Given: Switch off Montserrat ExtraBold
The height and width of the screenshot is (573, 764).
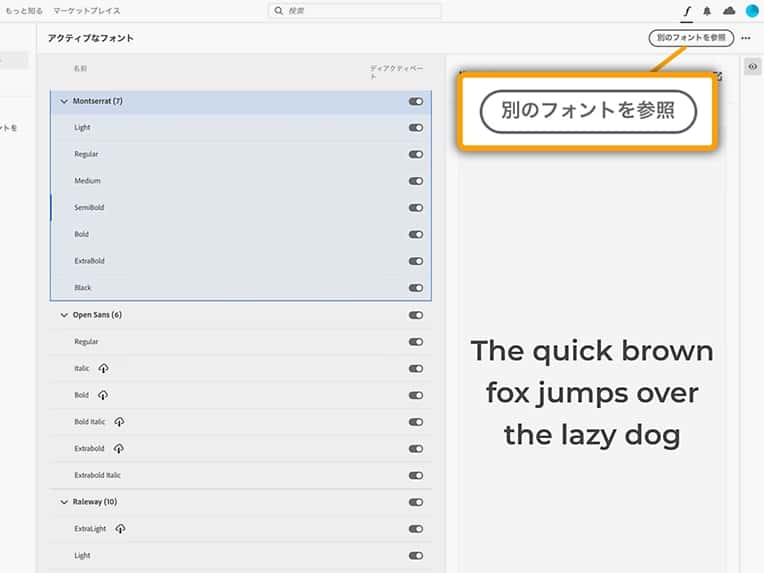Looking at the screenshot, I should coord(416,261).
